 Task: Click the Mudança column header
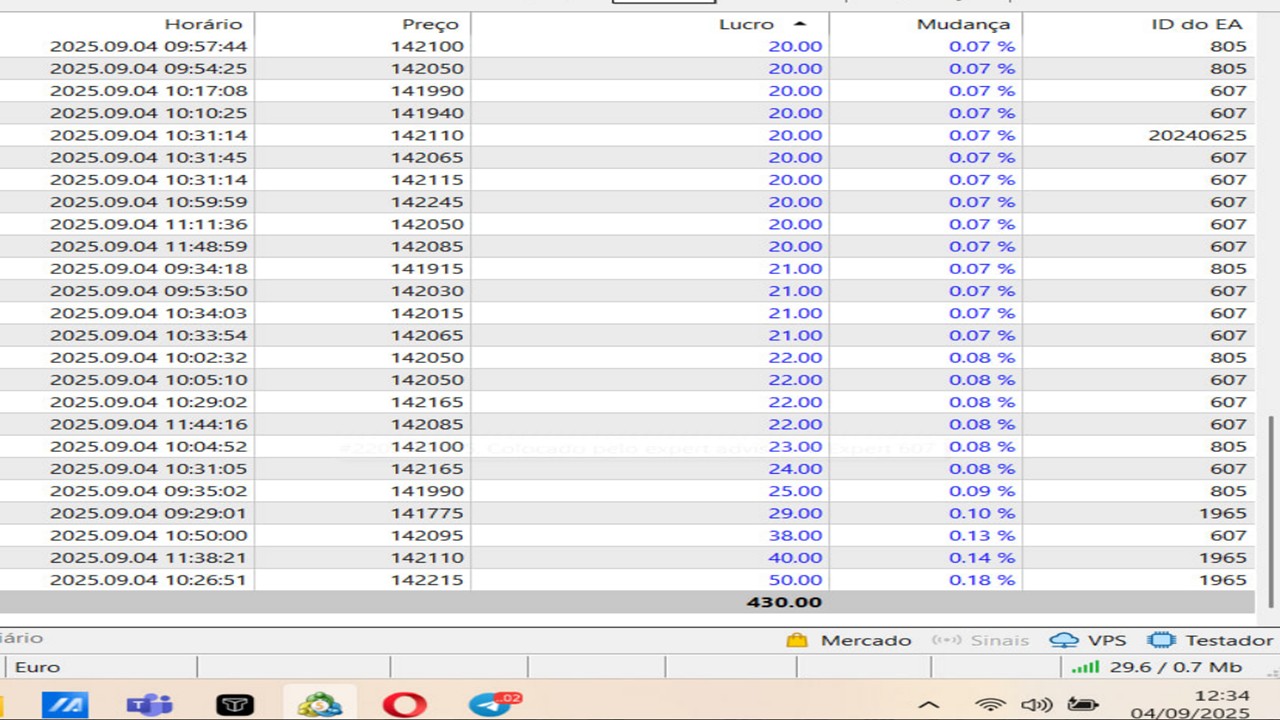(x=963, y=24)
